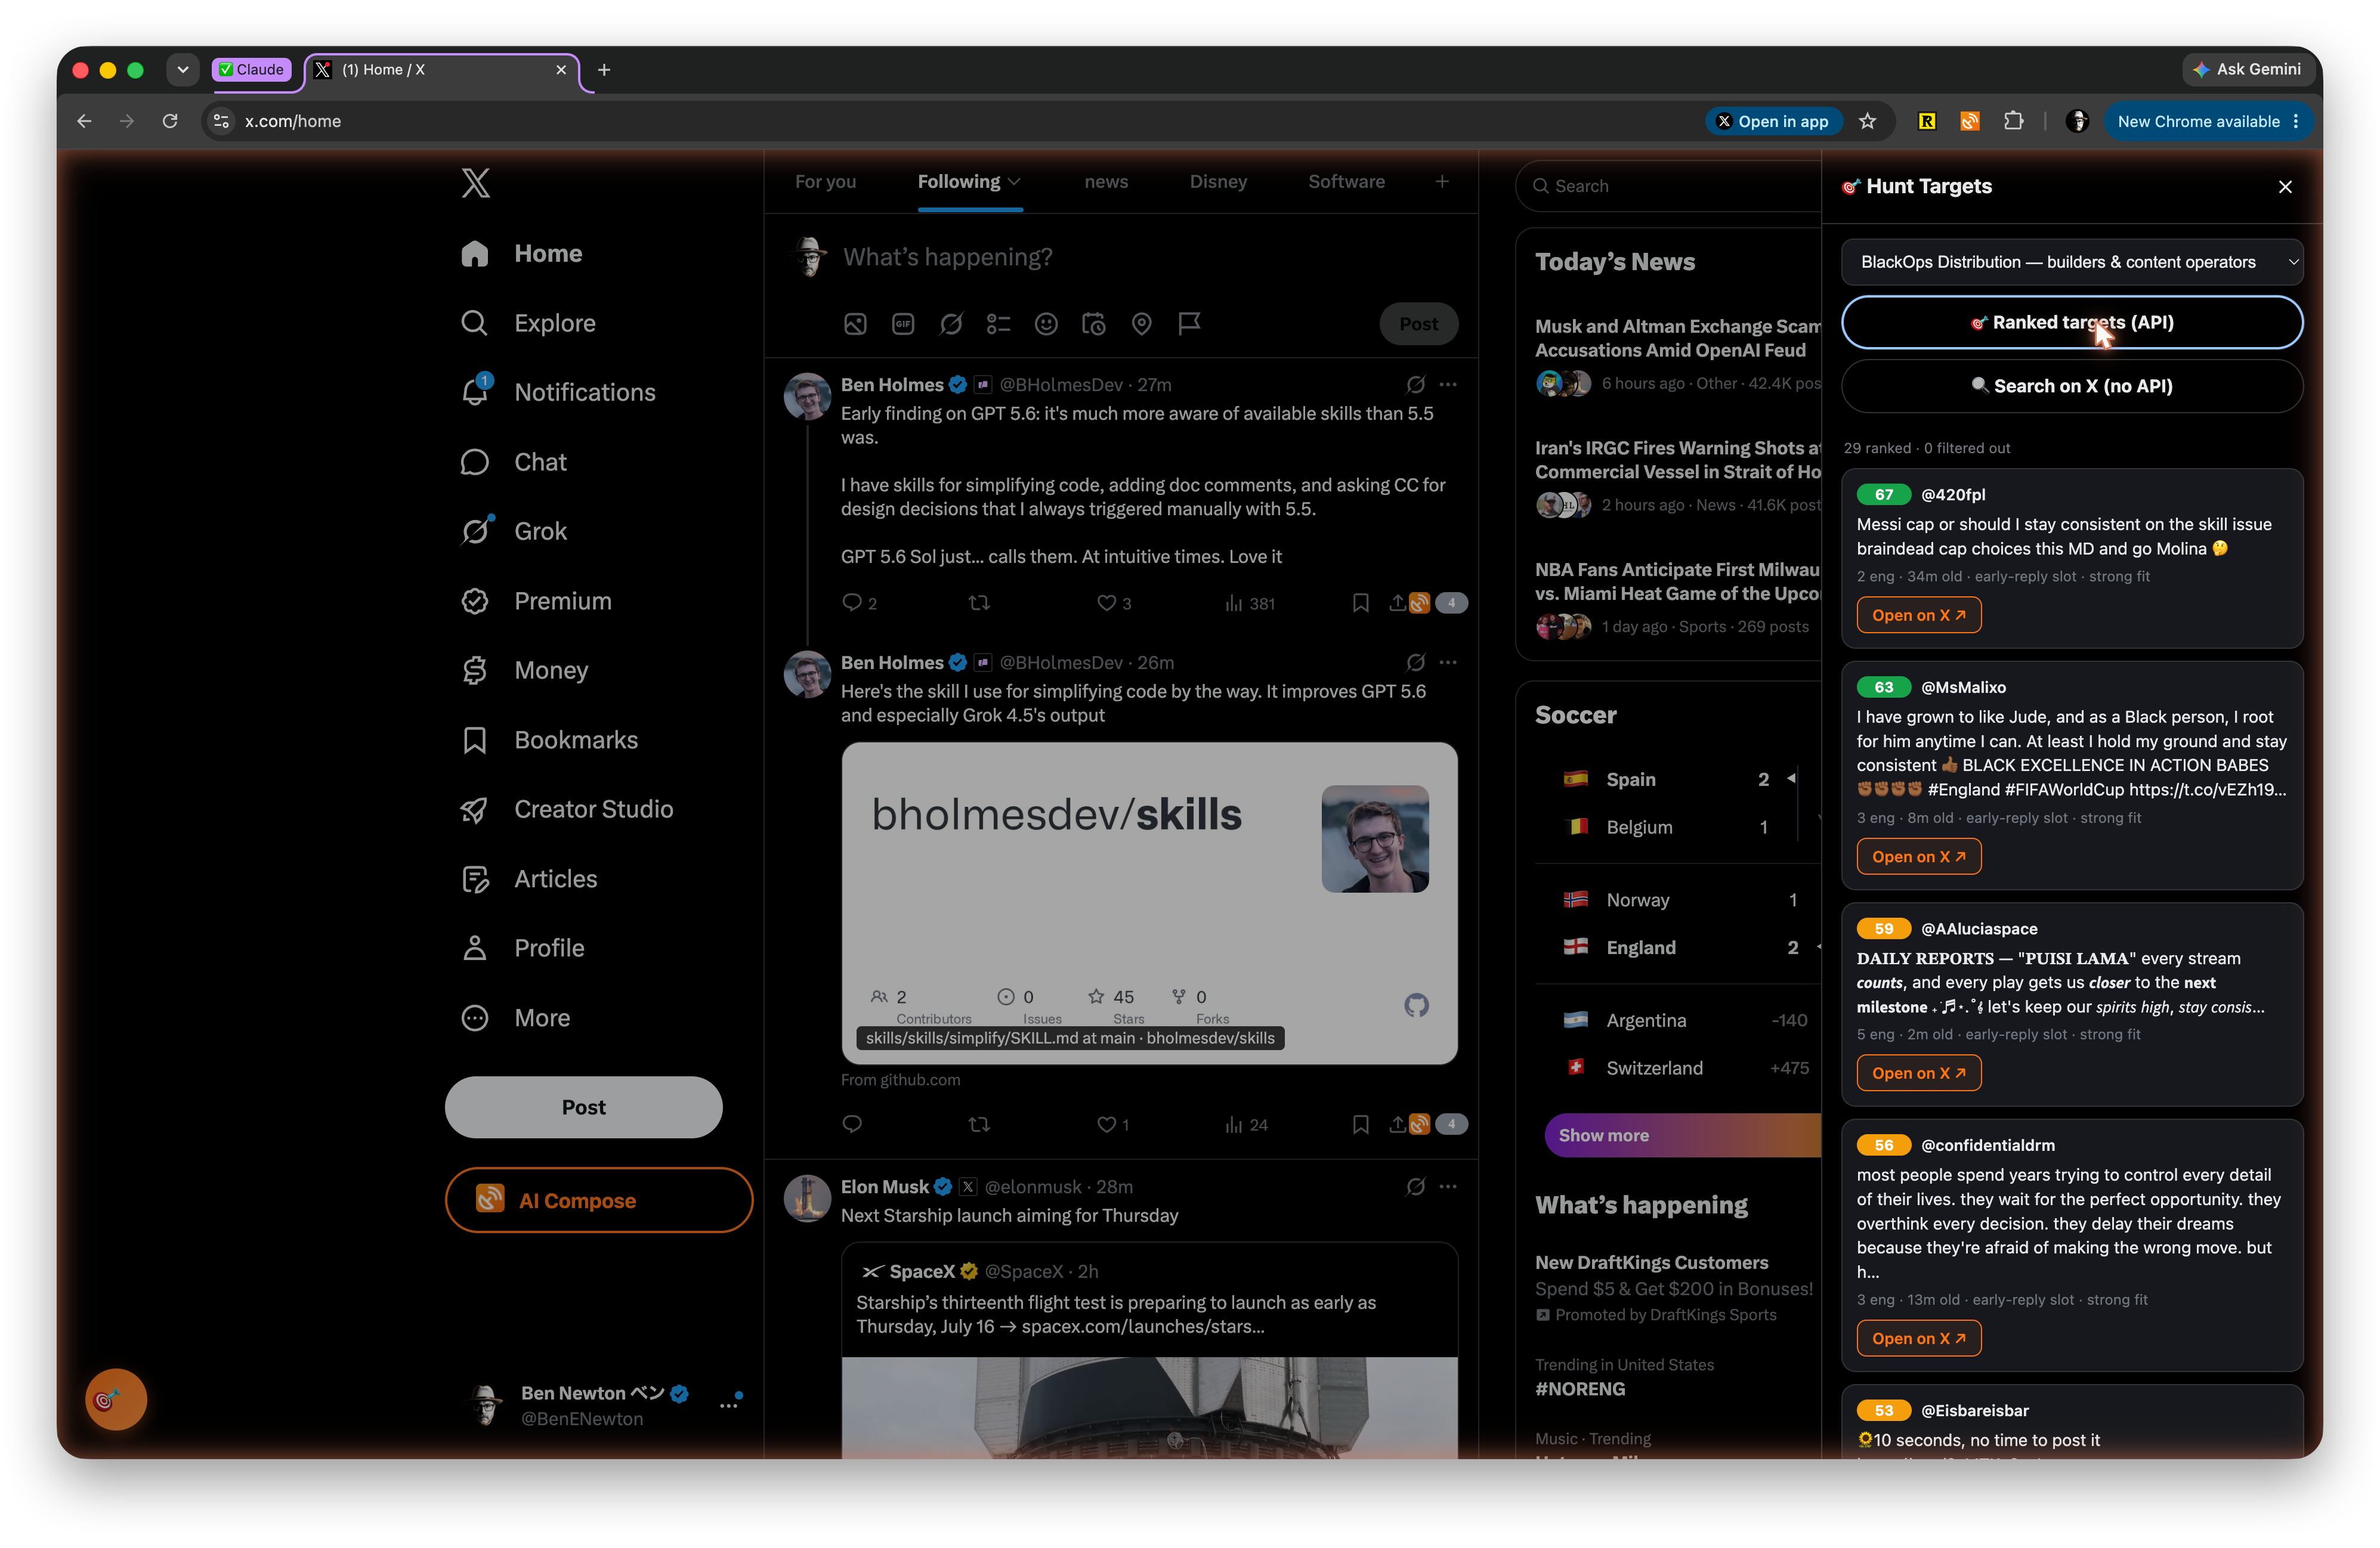Click the Bookmarks sidebar icon
2380x1548 pixels.
(475, 740)
